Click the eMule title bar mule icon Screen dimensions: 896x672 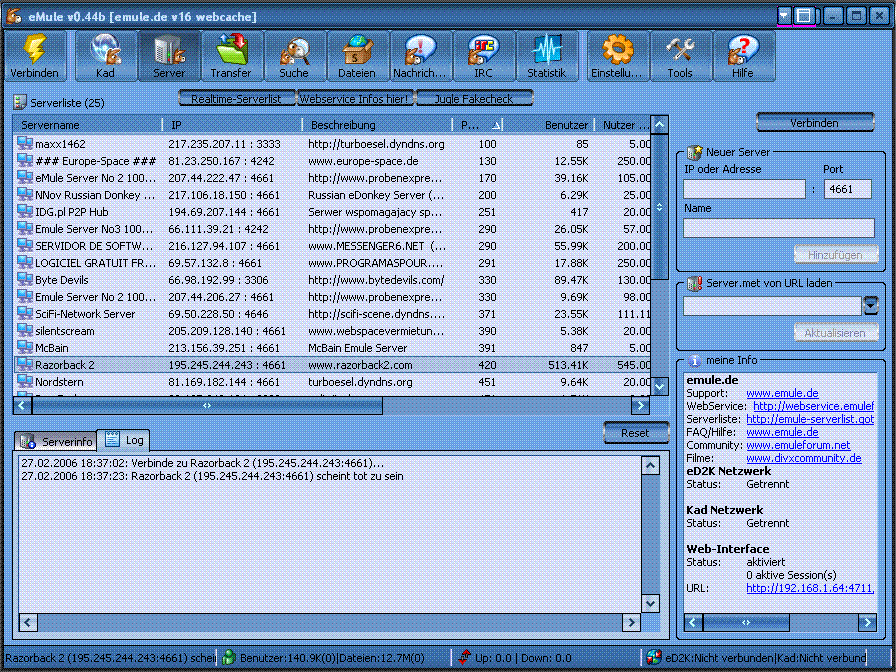14,16
